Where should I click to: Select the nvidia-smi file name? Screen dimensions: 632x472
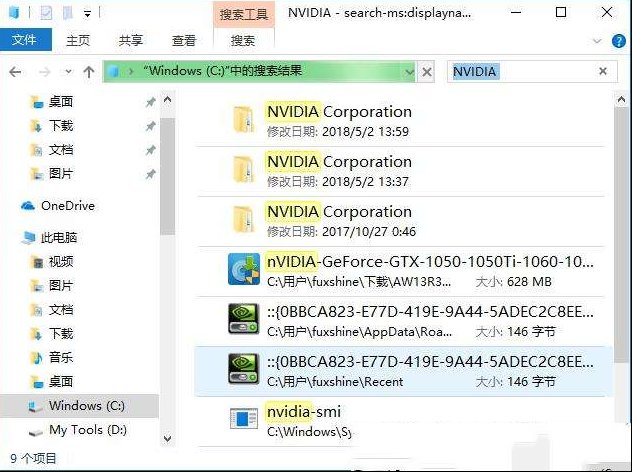(x=304, y=412)
